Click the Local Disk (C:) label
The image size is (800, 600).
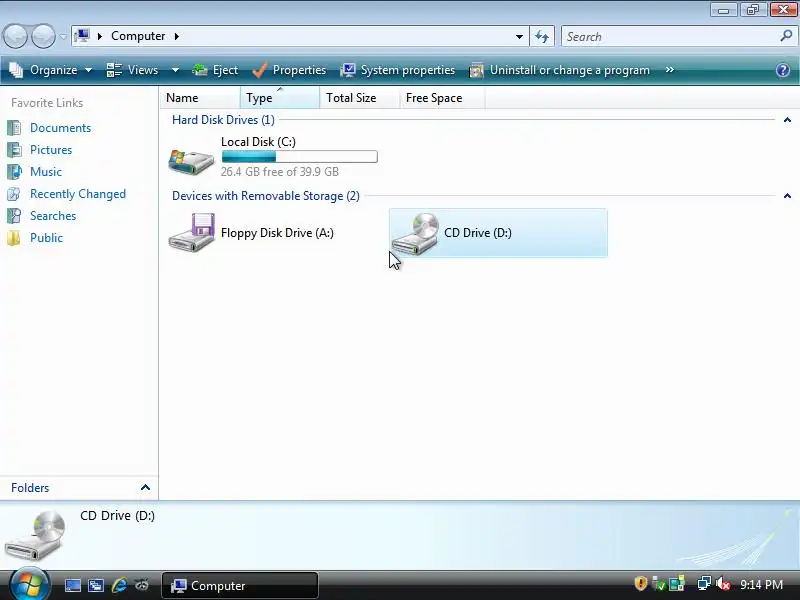(x=258, y=142)
